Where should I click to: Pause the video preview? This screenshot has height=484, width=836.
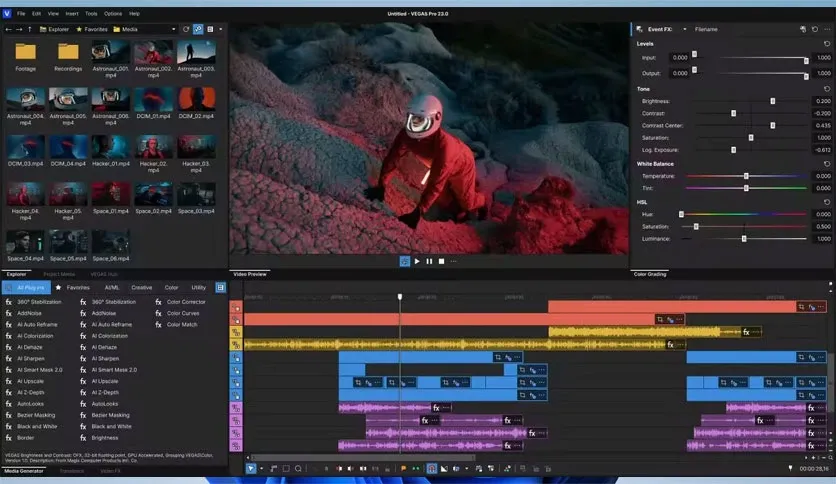coord(429,261)
